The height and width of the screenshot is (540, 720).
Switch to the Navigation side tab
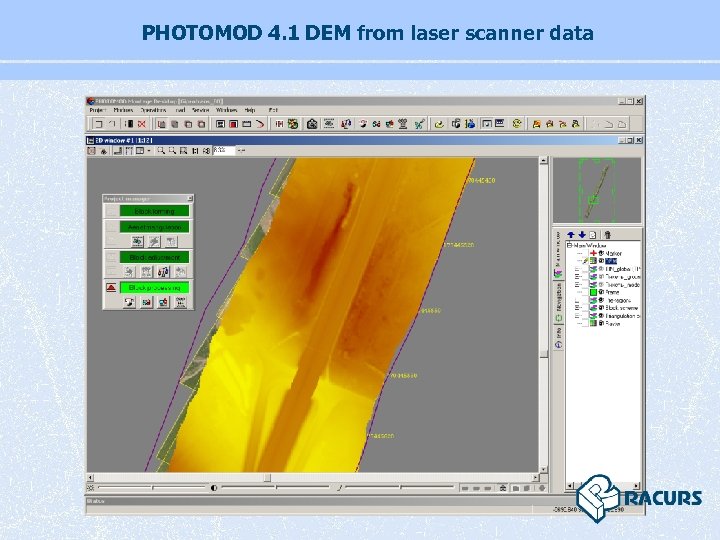[x=558, y=301]
